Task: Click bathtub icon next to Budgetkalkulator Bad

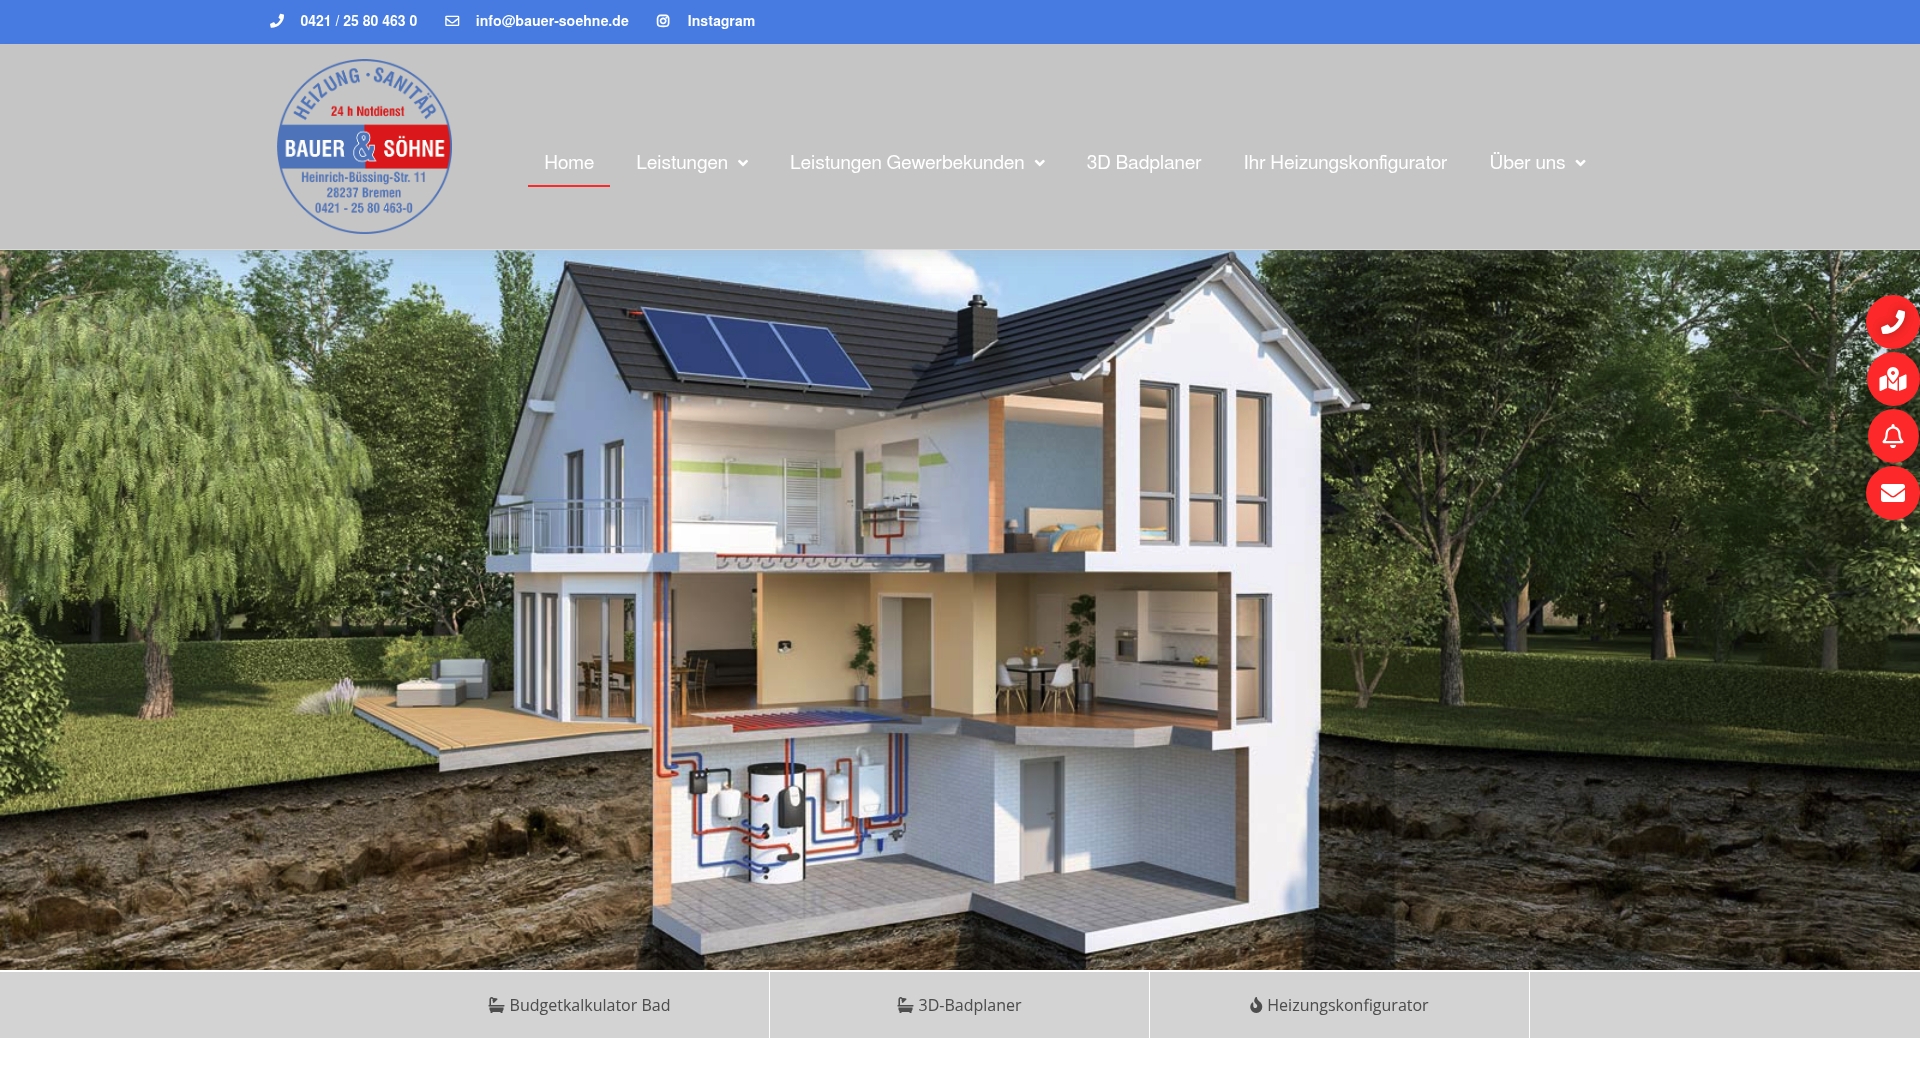Action: [496, 1005]
